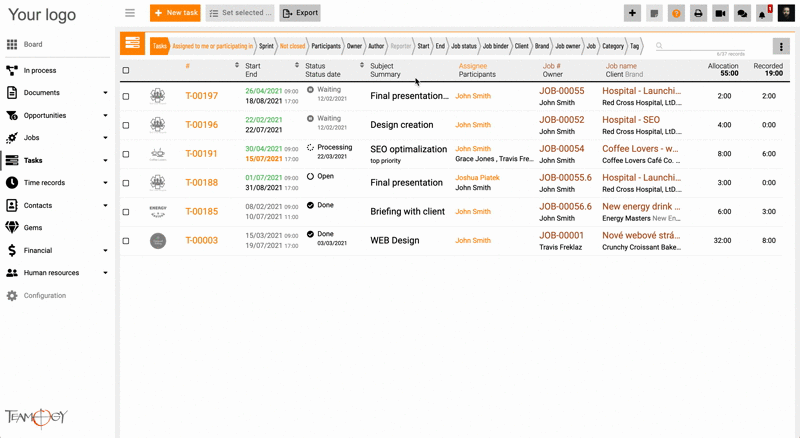
Task: Click the Jobs gear icon in sidebar
Action: 12,138
